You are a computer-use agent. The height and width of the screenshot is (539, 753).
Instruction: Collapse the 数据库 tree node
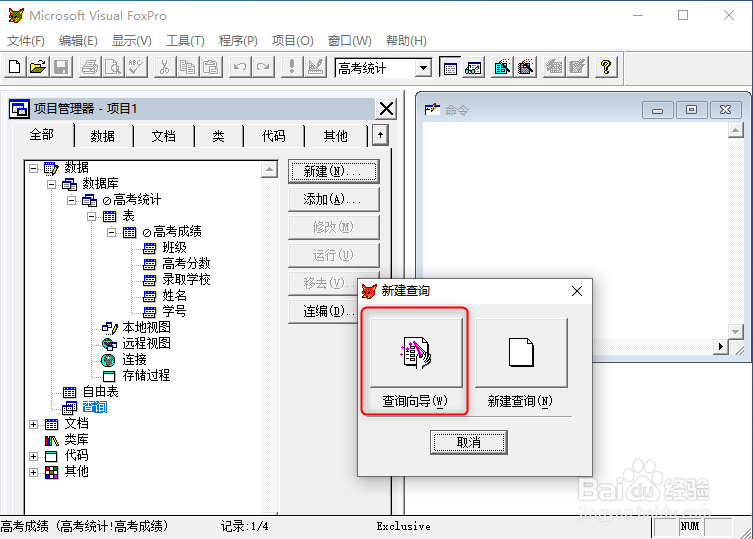(x=51, y=184)
